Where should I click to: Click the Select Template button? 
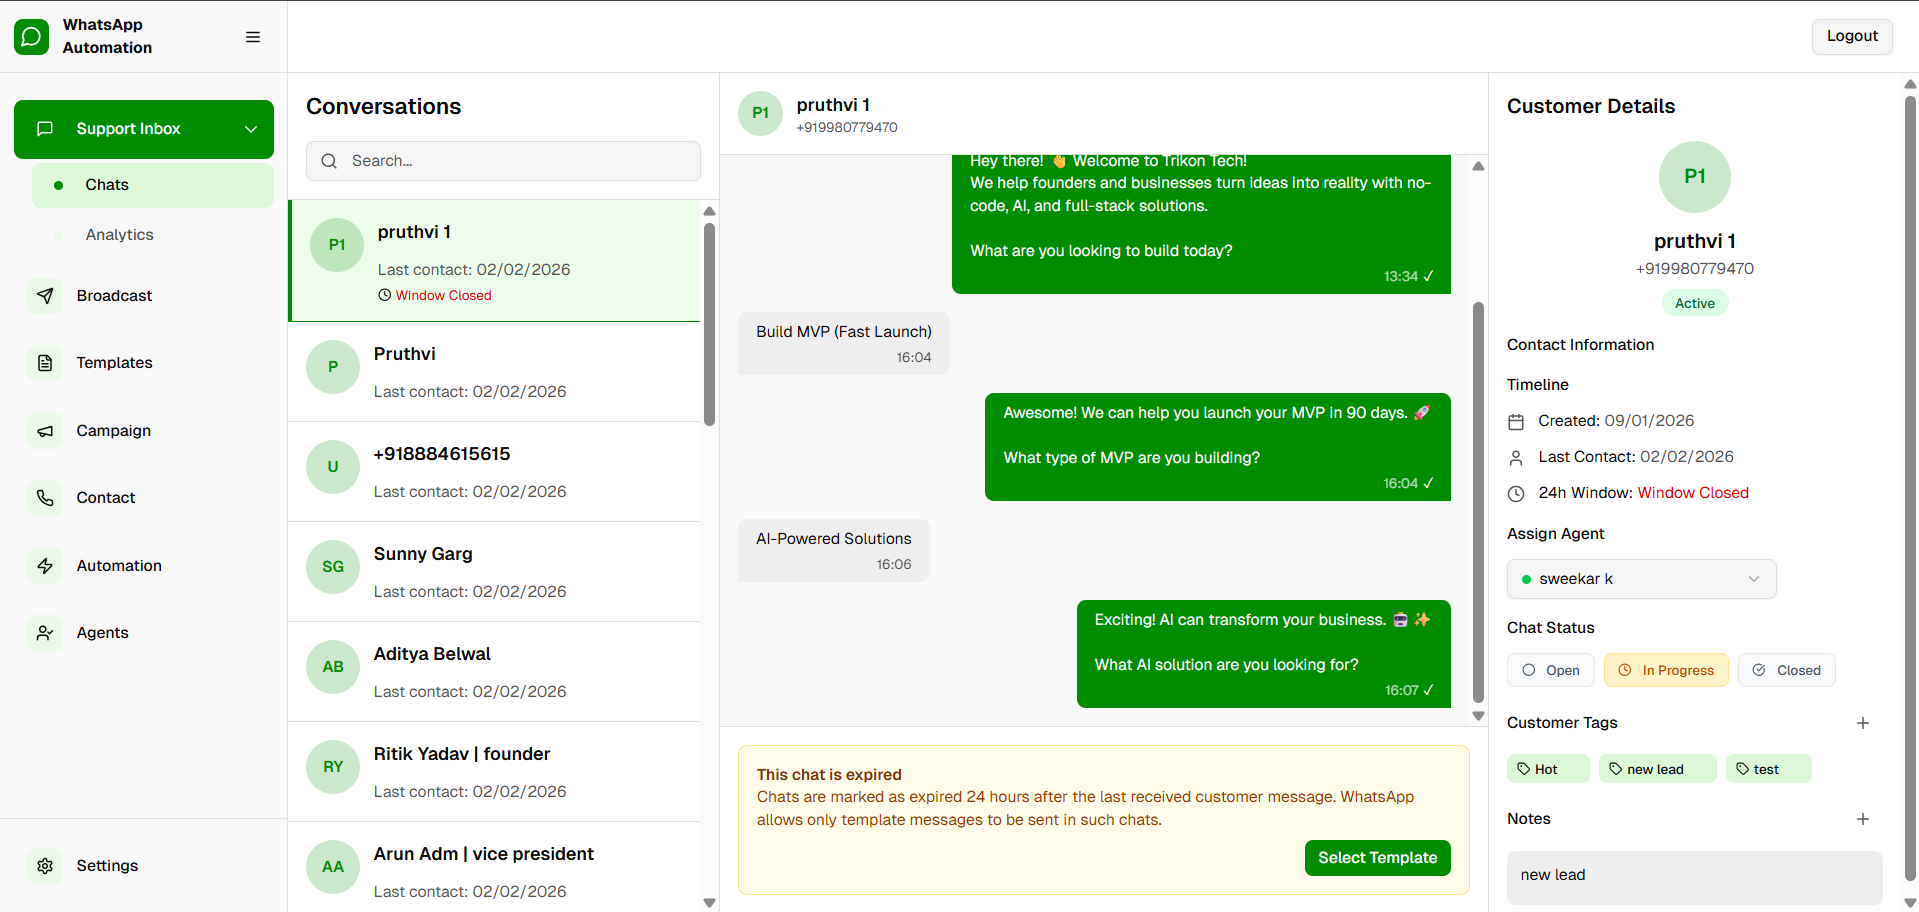(1377, 858)
